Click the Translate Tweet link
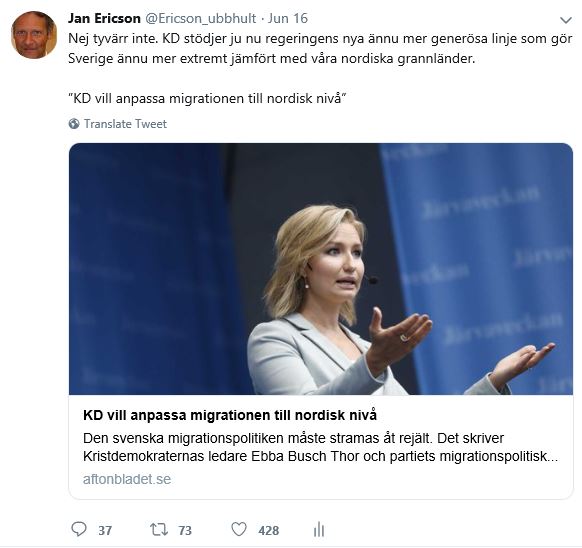 125,124
